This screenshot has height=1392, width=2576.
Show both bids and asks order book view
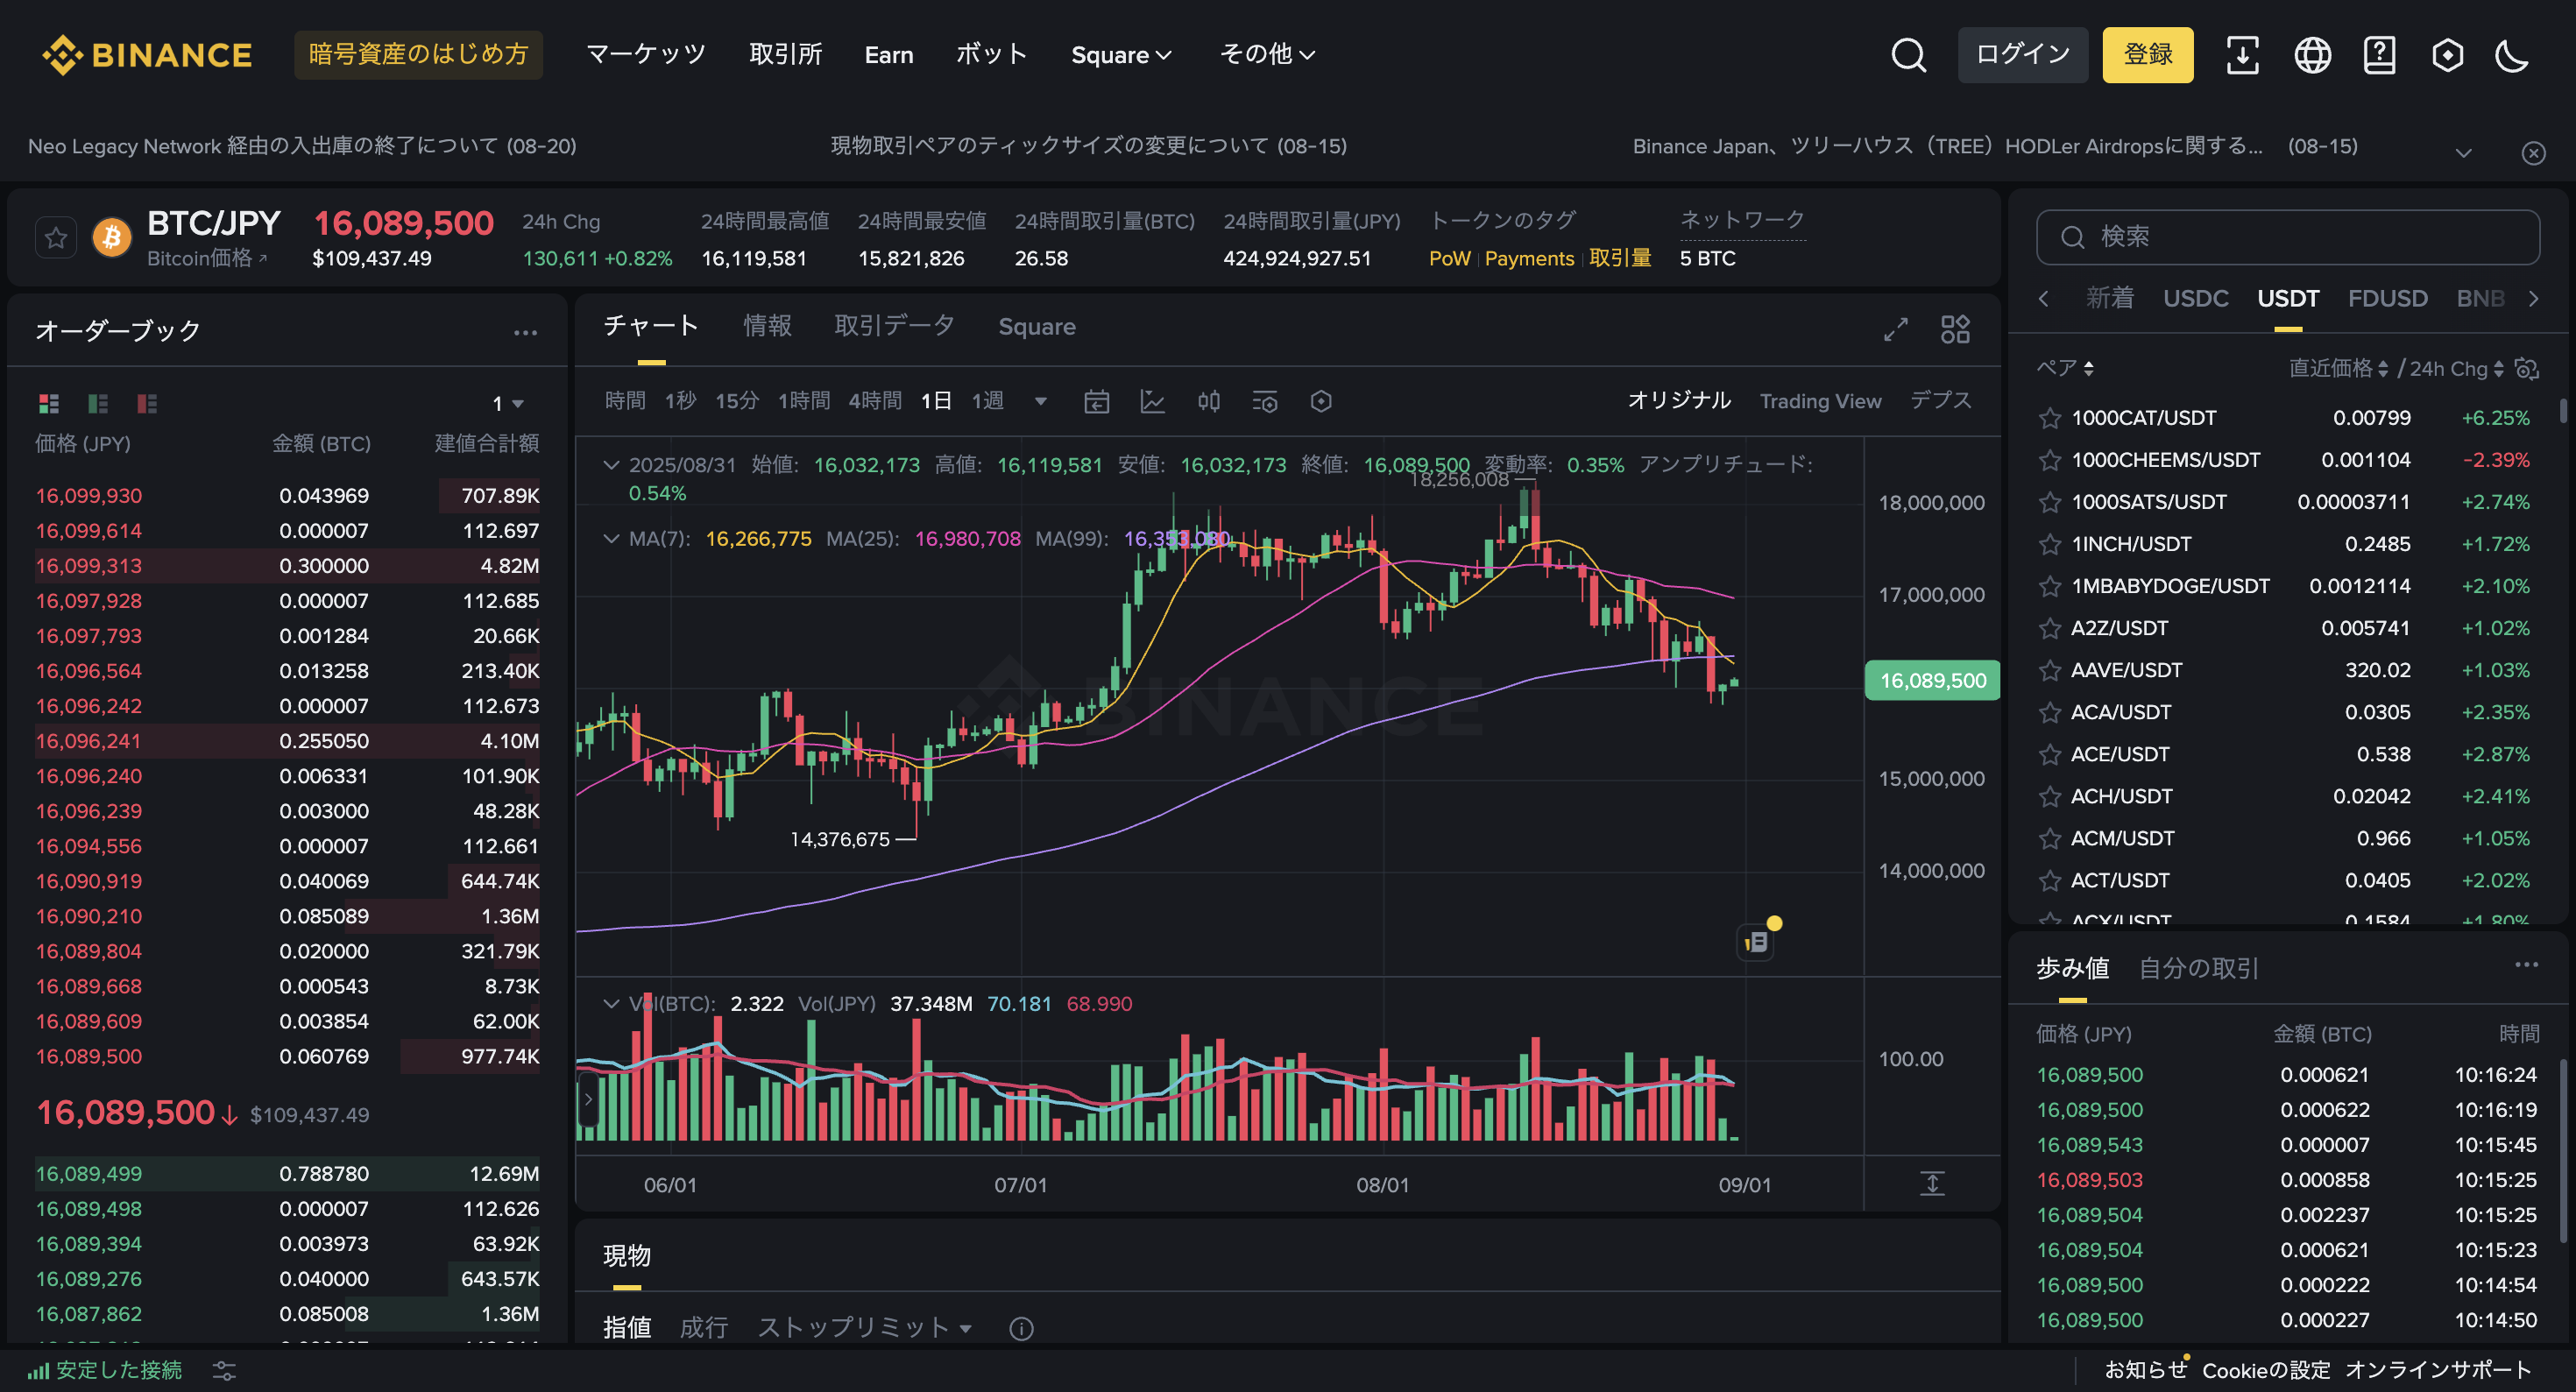(49, 403)
